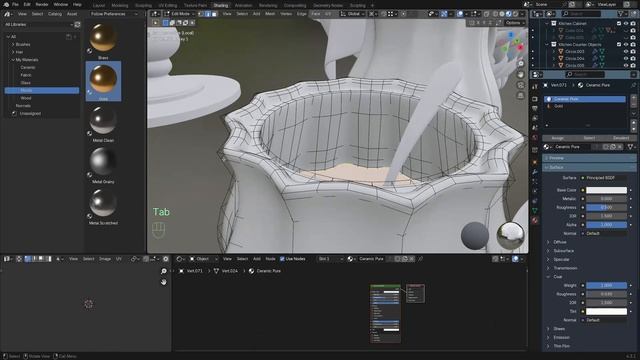Click the Select button under material slots
Image resolution: width=640 pixels, height=360 pixels.
[x=589, y=138]
